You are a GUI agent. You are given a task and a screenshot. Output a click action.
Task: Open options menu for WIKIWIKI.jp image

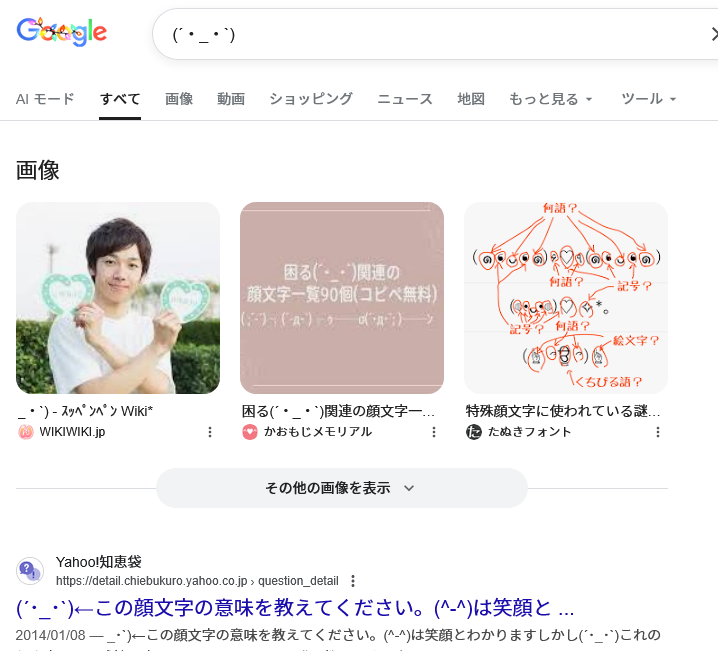[210, 432]
